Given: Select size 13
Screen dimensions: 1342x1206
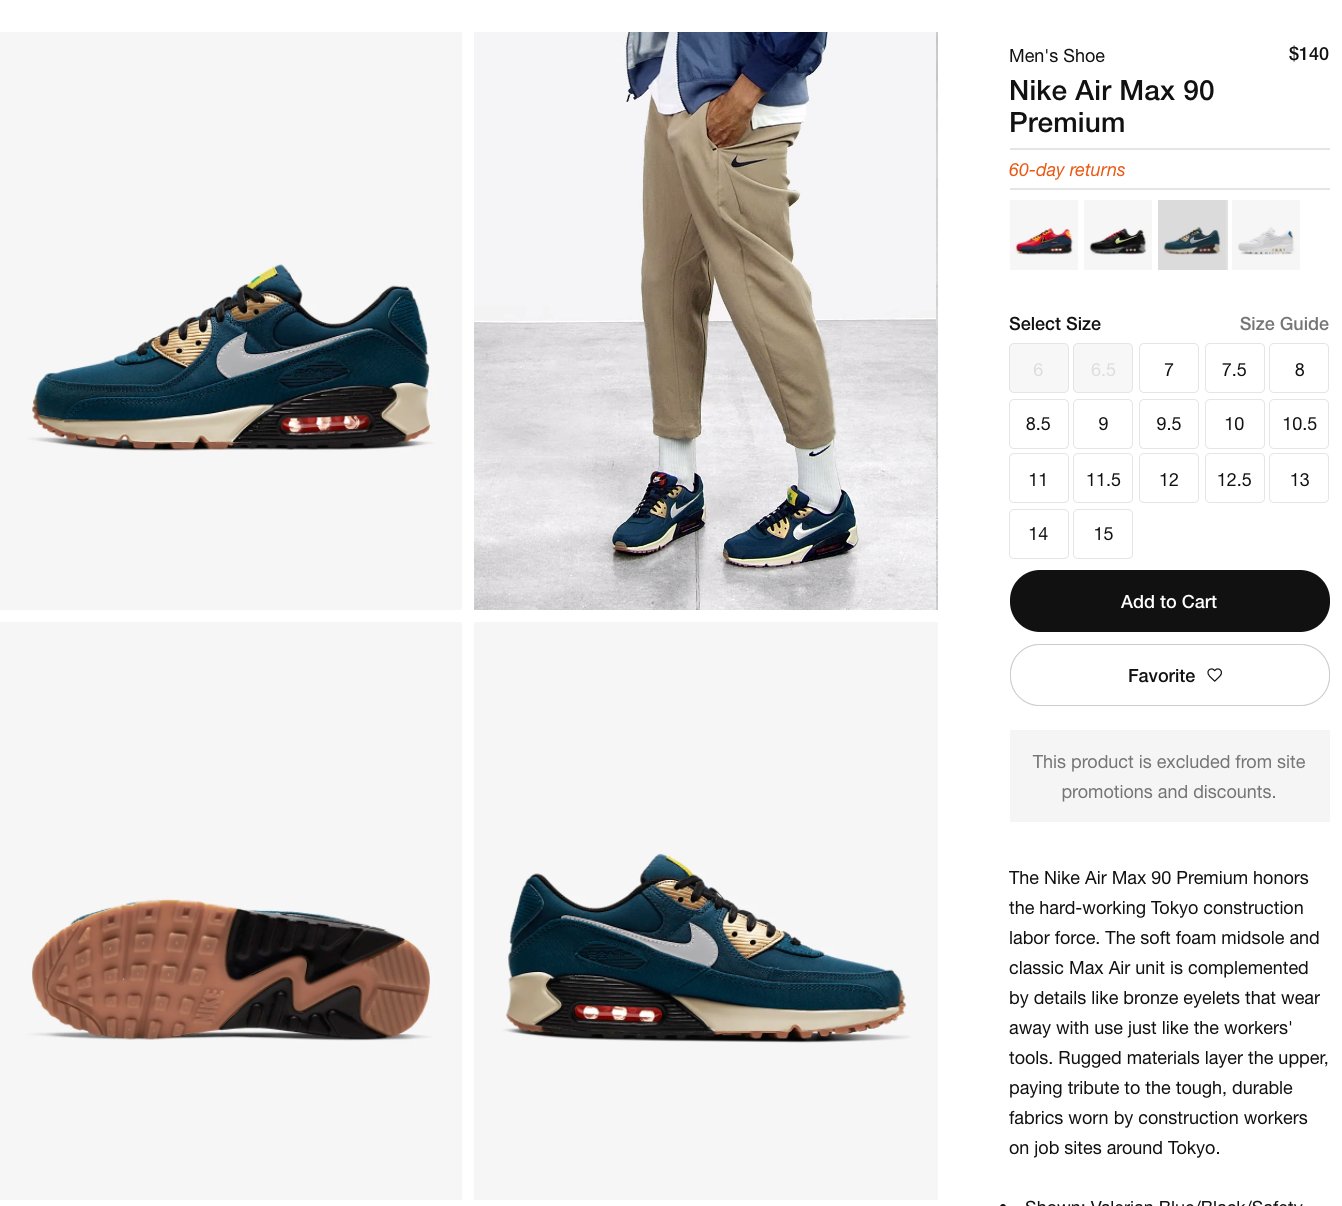Looking at the screenshot, I should pos(1299,478).
